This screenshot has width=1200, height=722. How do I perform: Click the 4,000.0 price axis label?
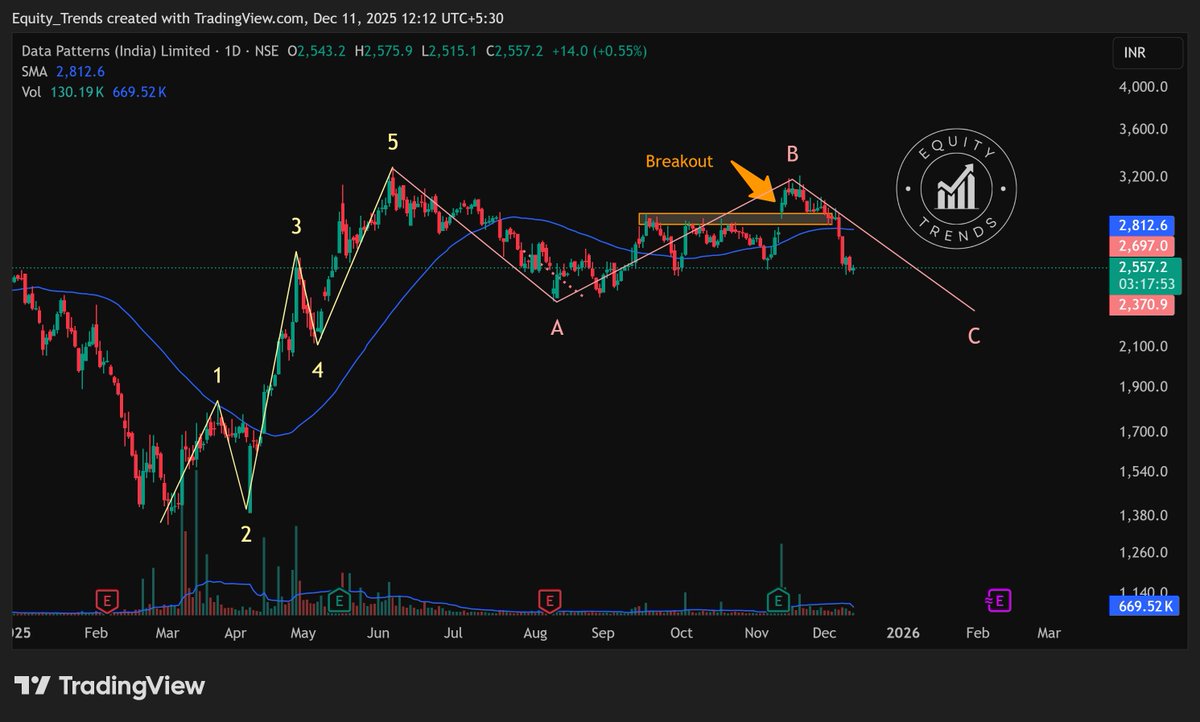tap(1144, 87)
